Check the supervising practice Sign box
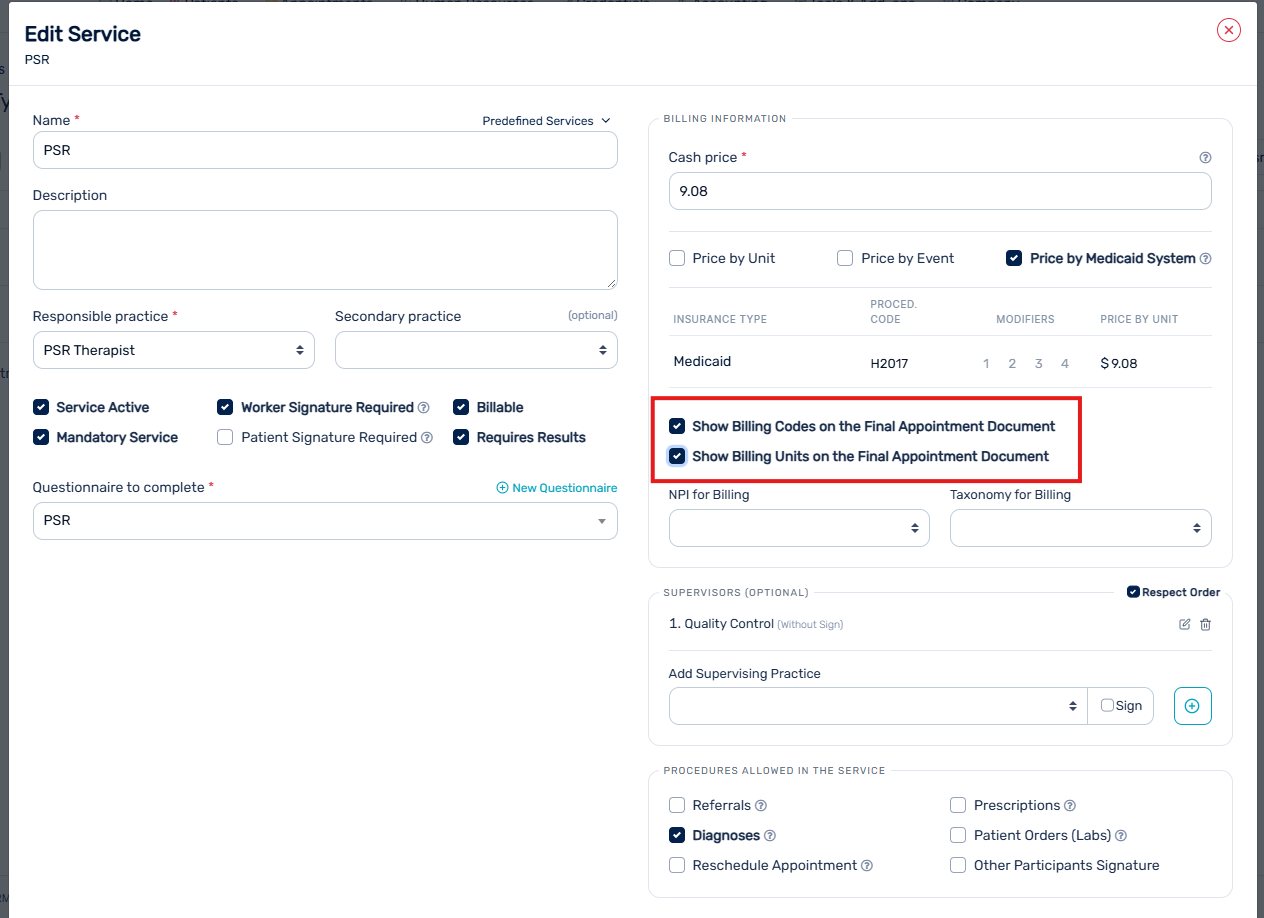The height and width of the screenshot is (918, 1264). pos(1107,705)
